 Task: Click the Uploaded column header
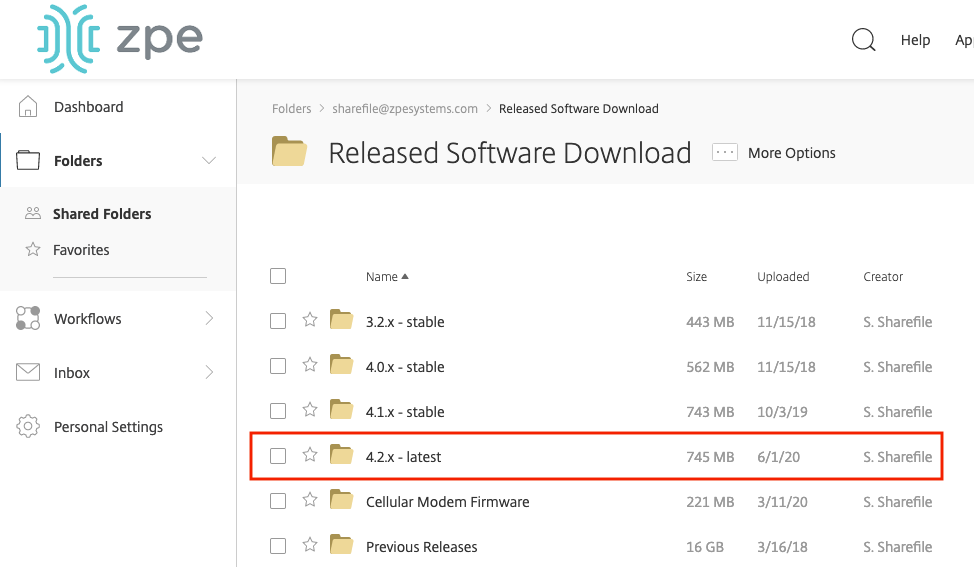(783, 276)
